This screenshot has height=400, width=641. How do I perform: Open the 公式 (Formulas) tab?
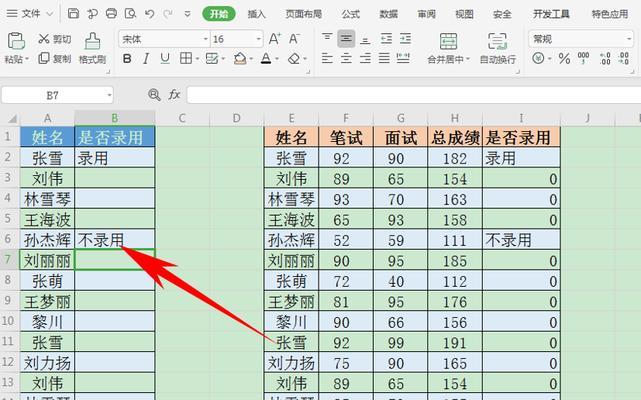coord(350,14)
